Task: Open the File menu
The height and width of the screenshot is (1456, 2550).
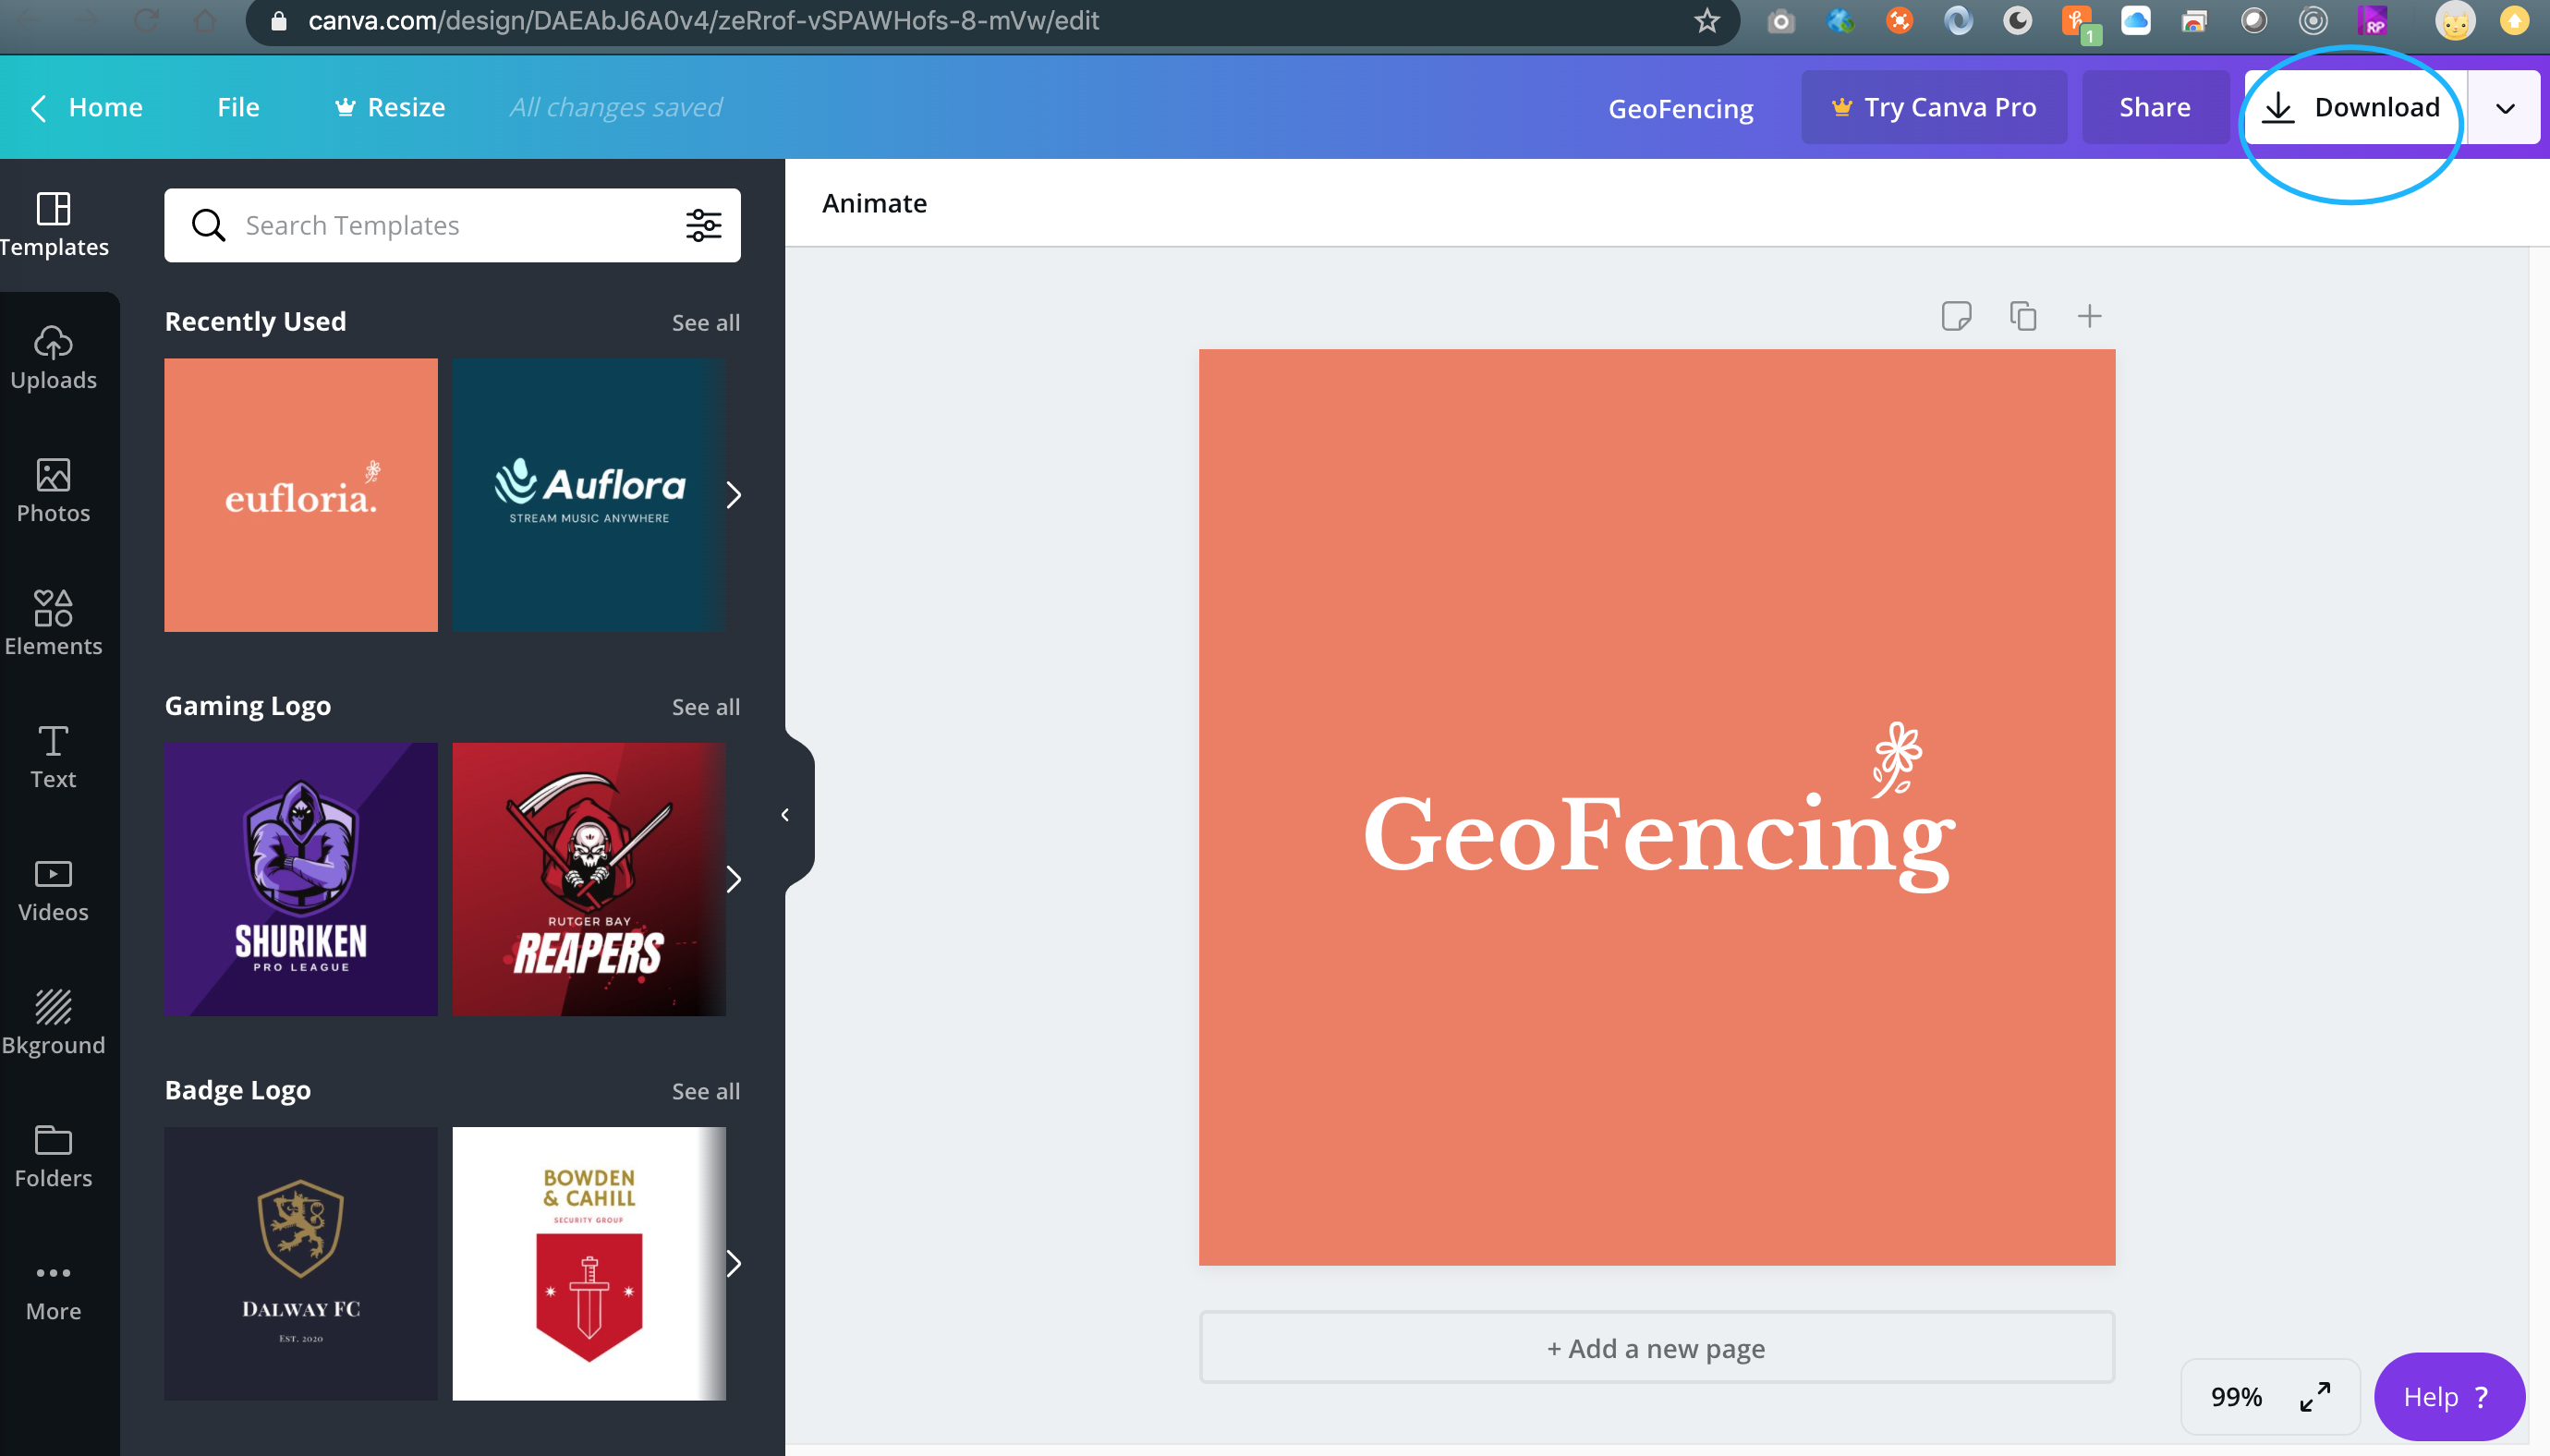Action: [237, 107]
